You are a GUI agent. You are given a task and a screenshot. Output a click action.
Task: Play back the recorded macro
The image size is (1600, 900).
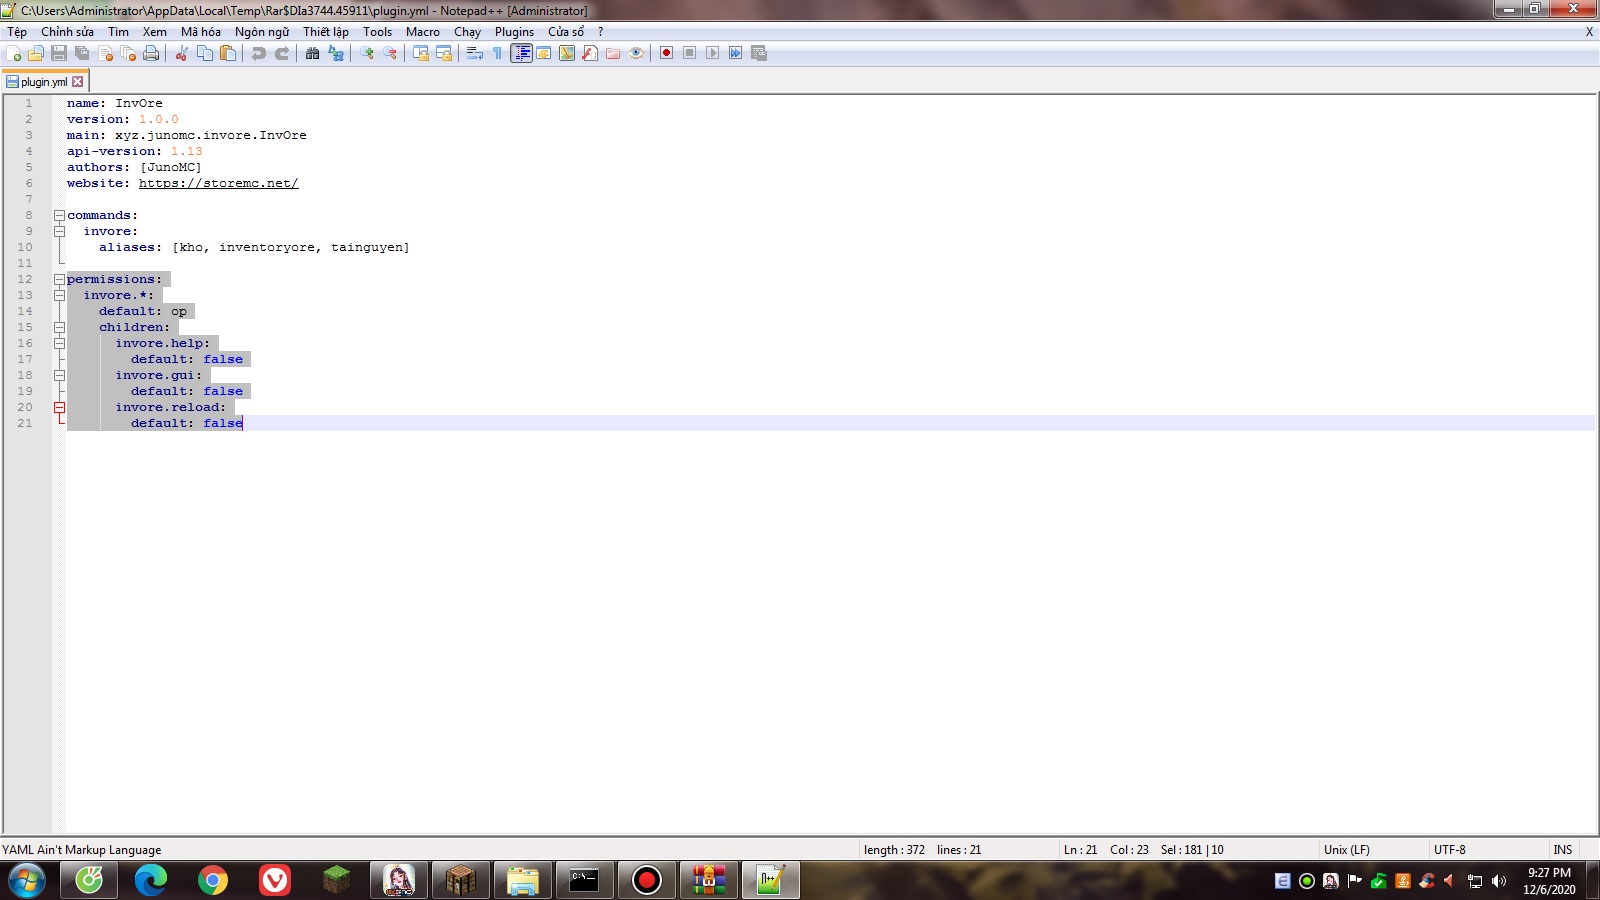coord(713,53)
